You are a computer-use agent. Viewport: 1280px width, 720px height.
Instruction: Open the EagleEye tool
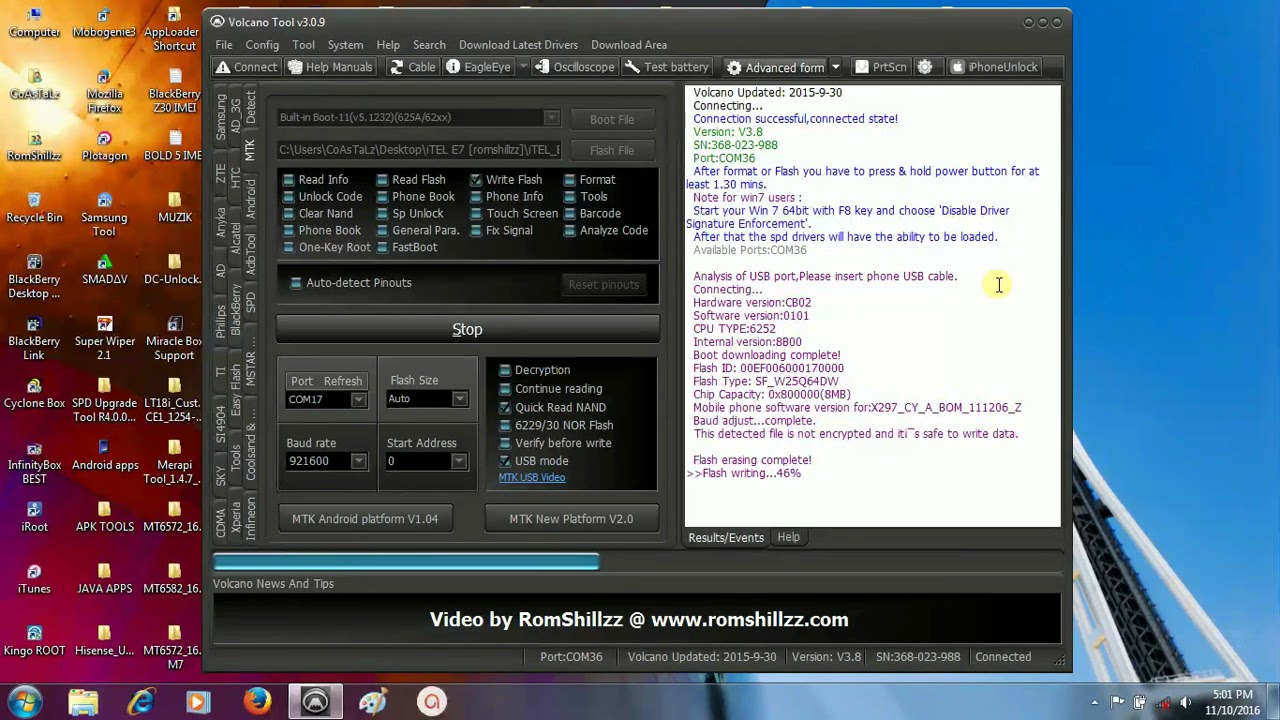coord(478,67)
